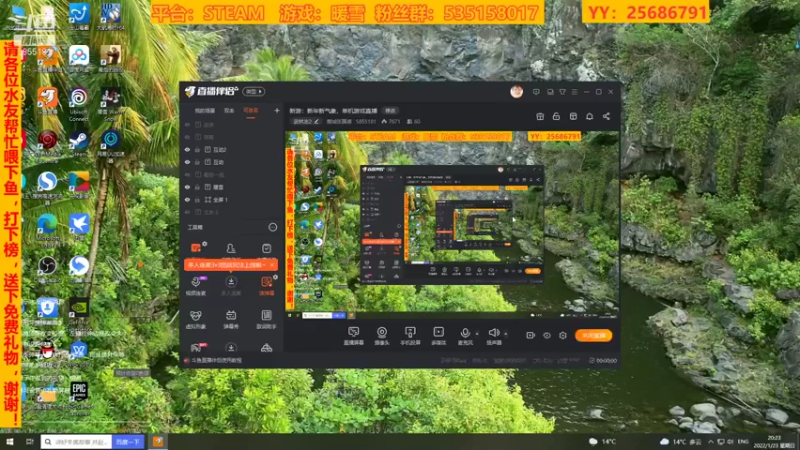Add a new scene with plus button

pos(277,110)
